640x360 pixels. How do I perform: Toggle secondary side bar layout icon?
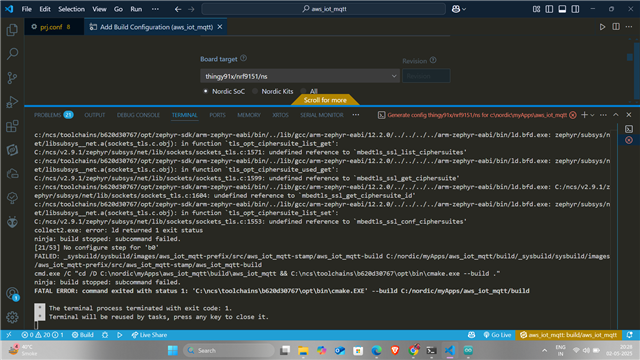(576, 9)
